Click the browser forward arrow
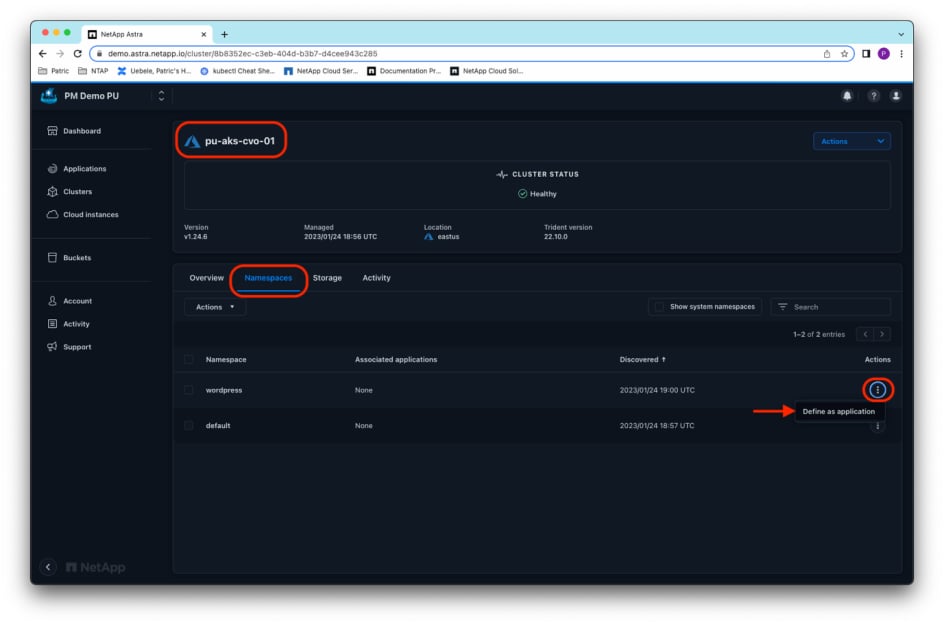This screenshot has height=625, width=944. point(60,54)
